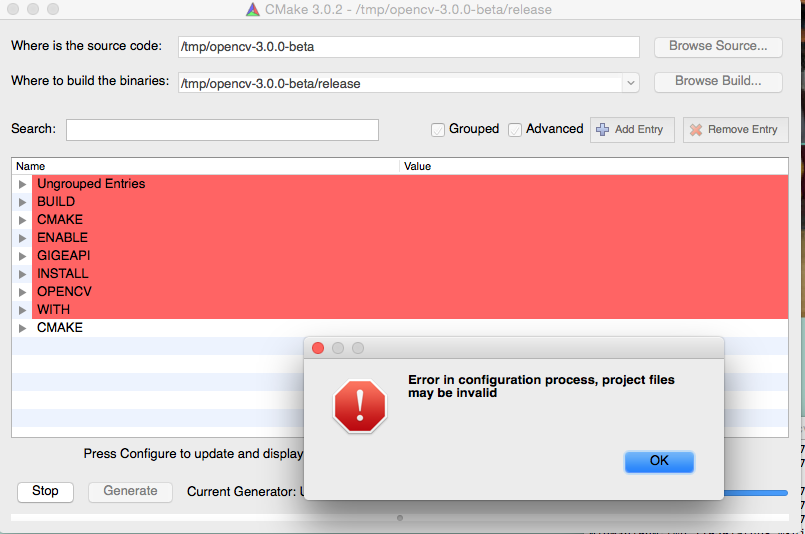This screenshot has height=534, width=805.
Task: Open the build binaries path dropdown
Action: point(630,83)
